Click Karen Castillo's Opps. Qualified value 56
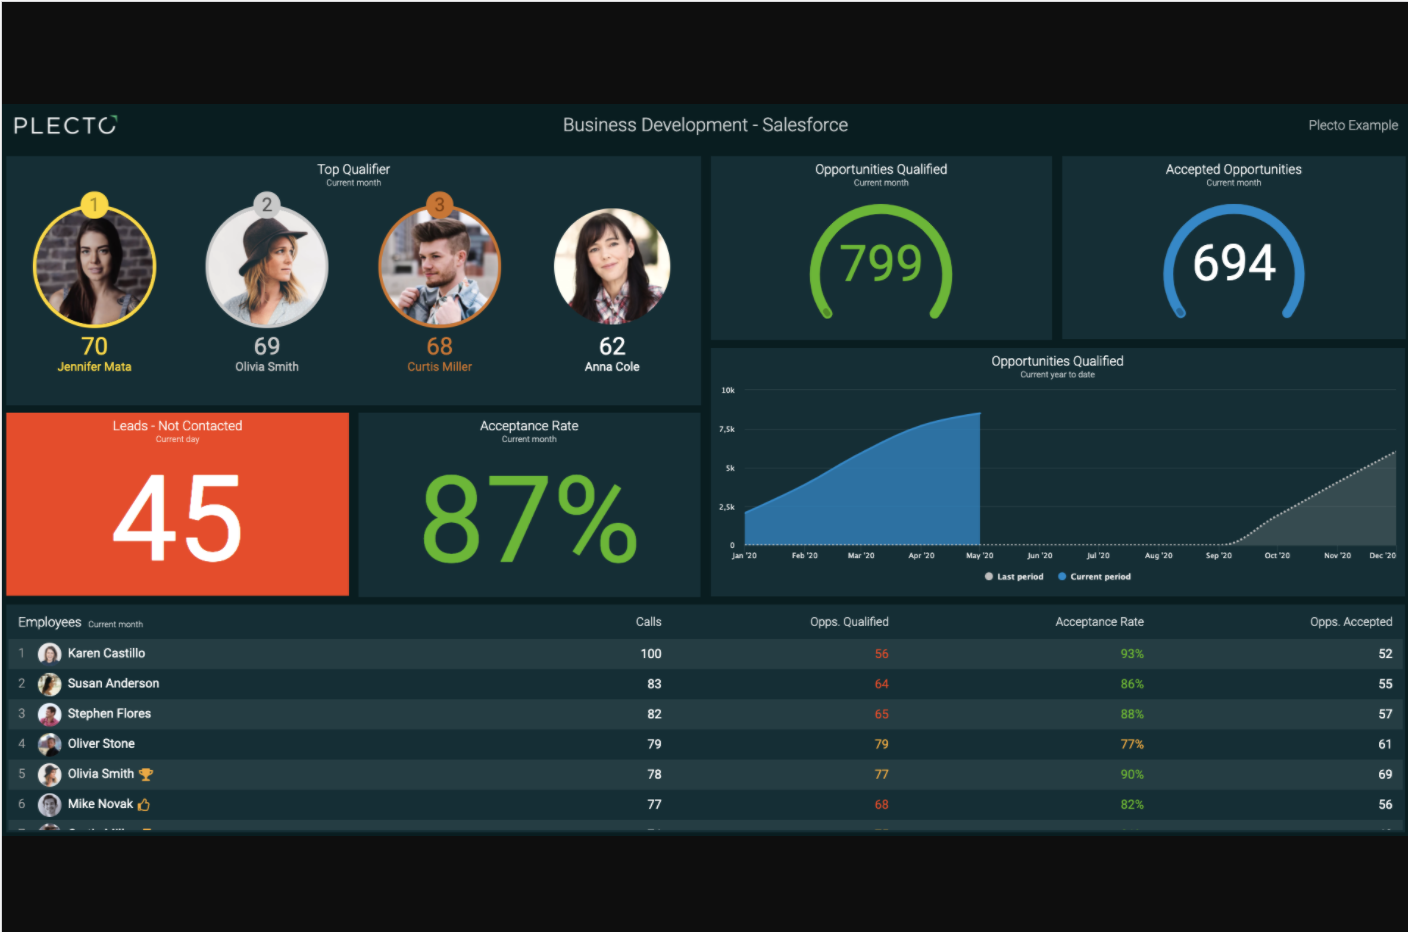The height and width of the screenshot is (932, 1408). (x=881, y=654)
